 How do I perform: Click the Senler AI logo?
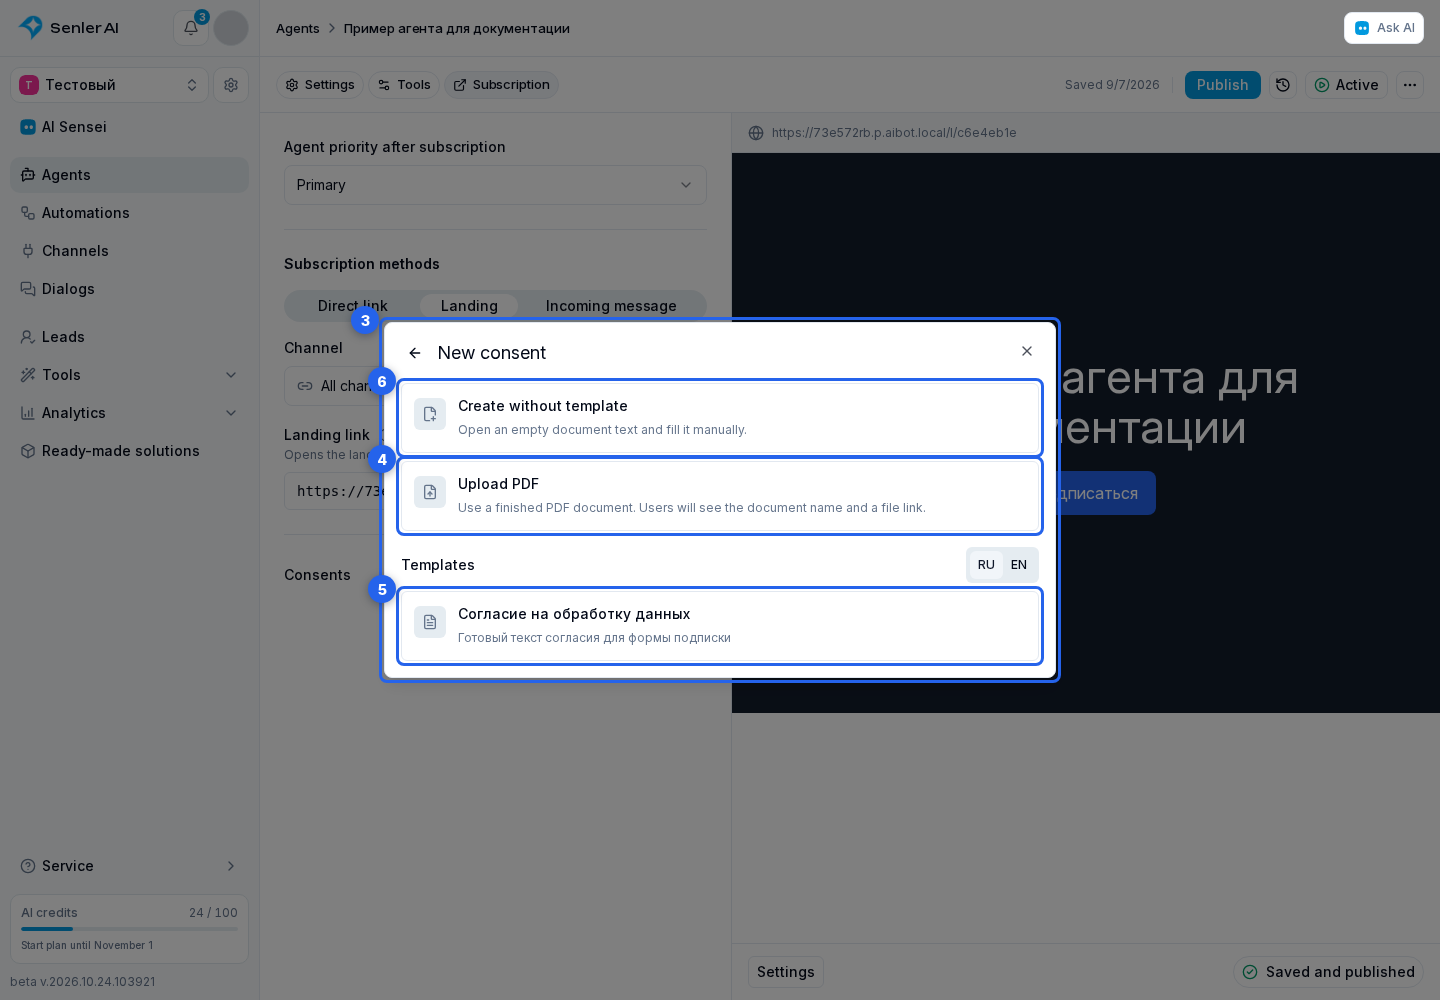coord(69,28)
